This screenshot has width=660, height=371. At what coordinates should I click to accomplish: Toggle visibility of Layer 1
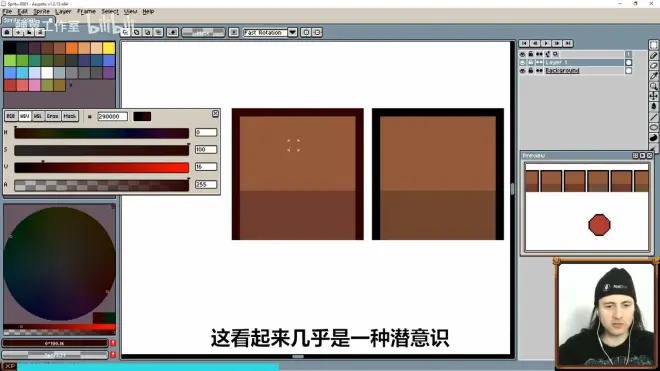point(522,62)
